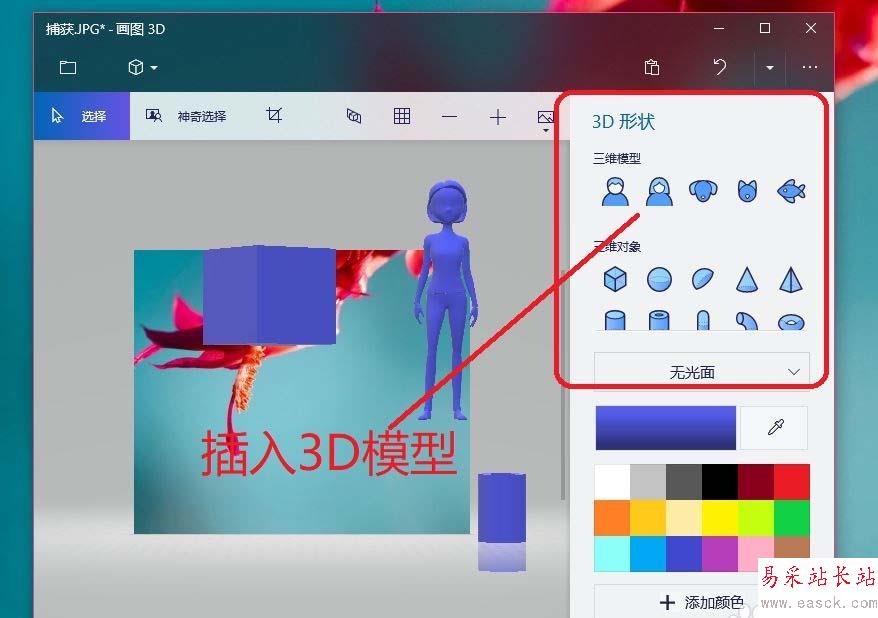Click the paste clipboard icon
This screenshot has width=878, height=618.
[x=652, y=67]
